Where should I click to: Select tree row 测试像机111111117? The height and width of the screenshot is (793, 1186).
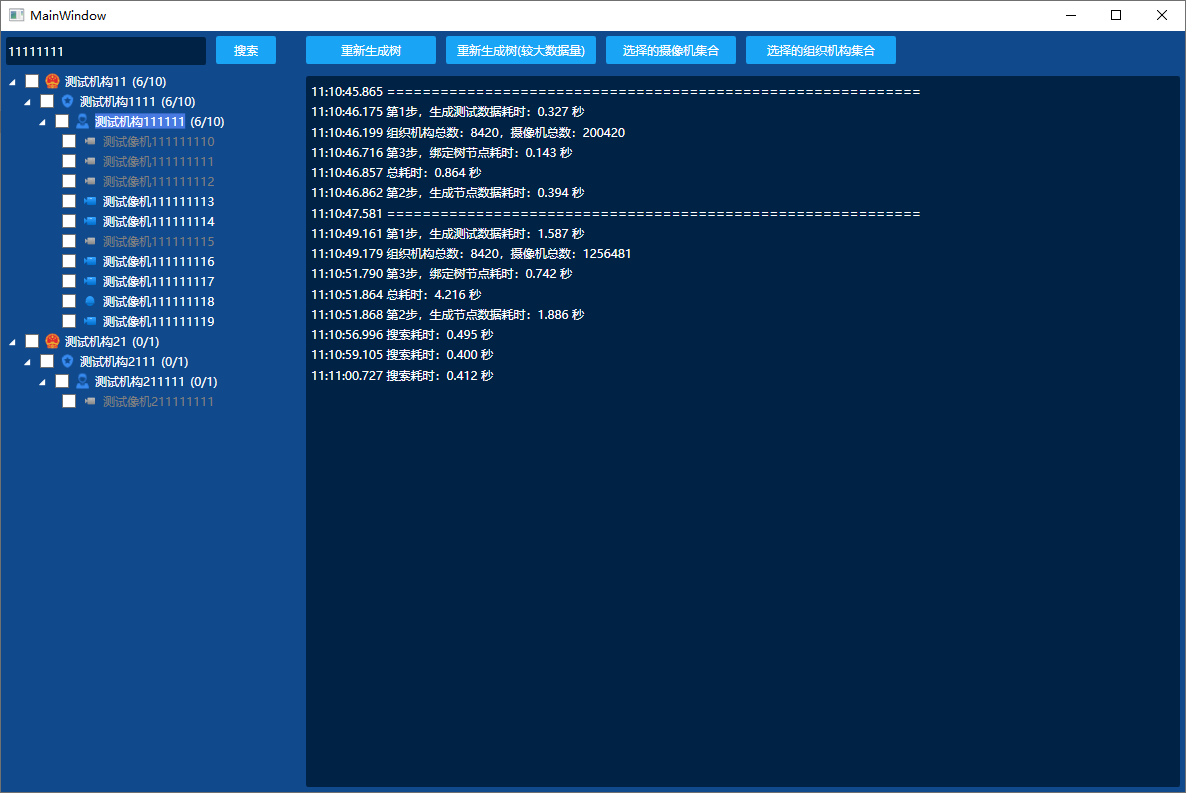click(x=159, y=281)
